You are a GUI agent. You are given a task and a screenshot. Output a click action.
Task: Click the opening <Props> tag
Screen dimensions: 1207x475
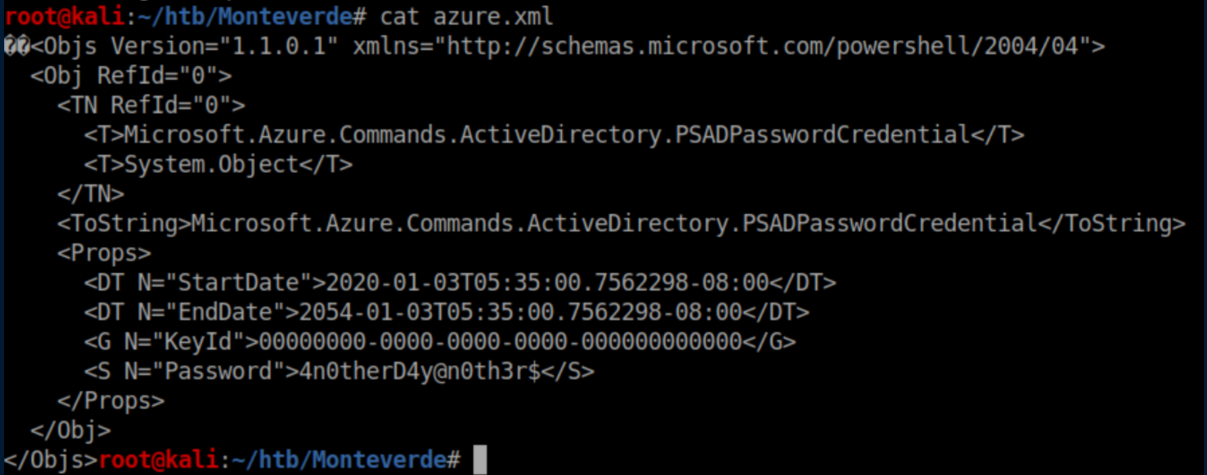tap(104, 252)
